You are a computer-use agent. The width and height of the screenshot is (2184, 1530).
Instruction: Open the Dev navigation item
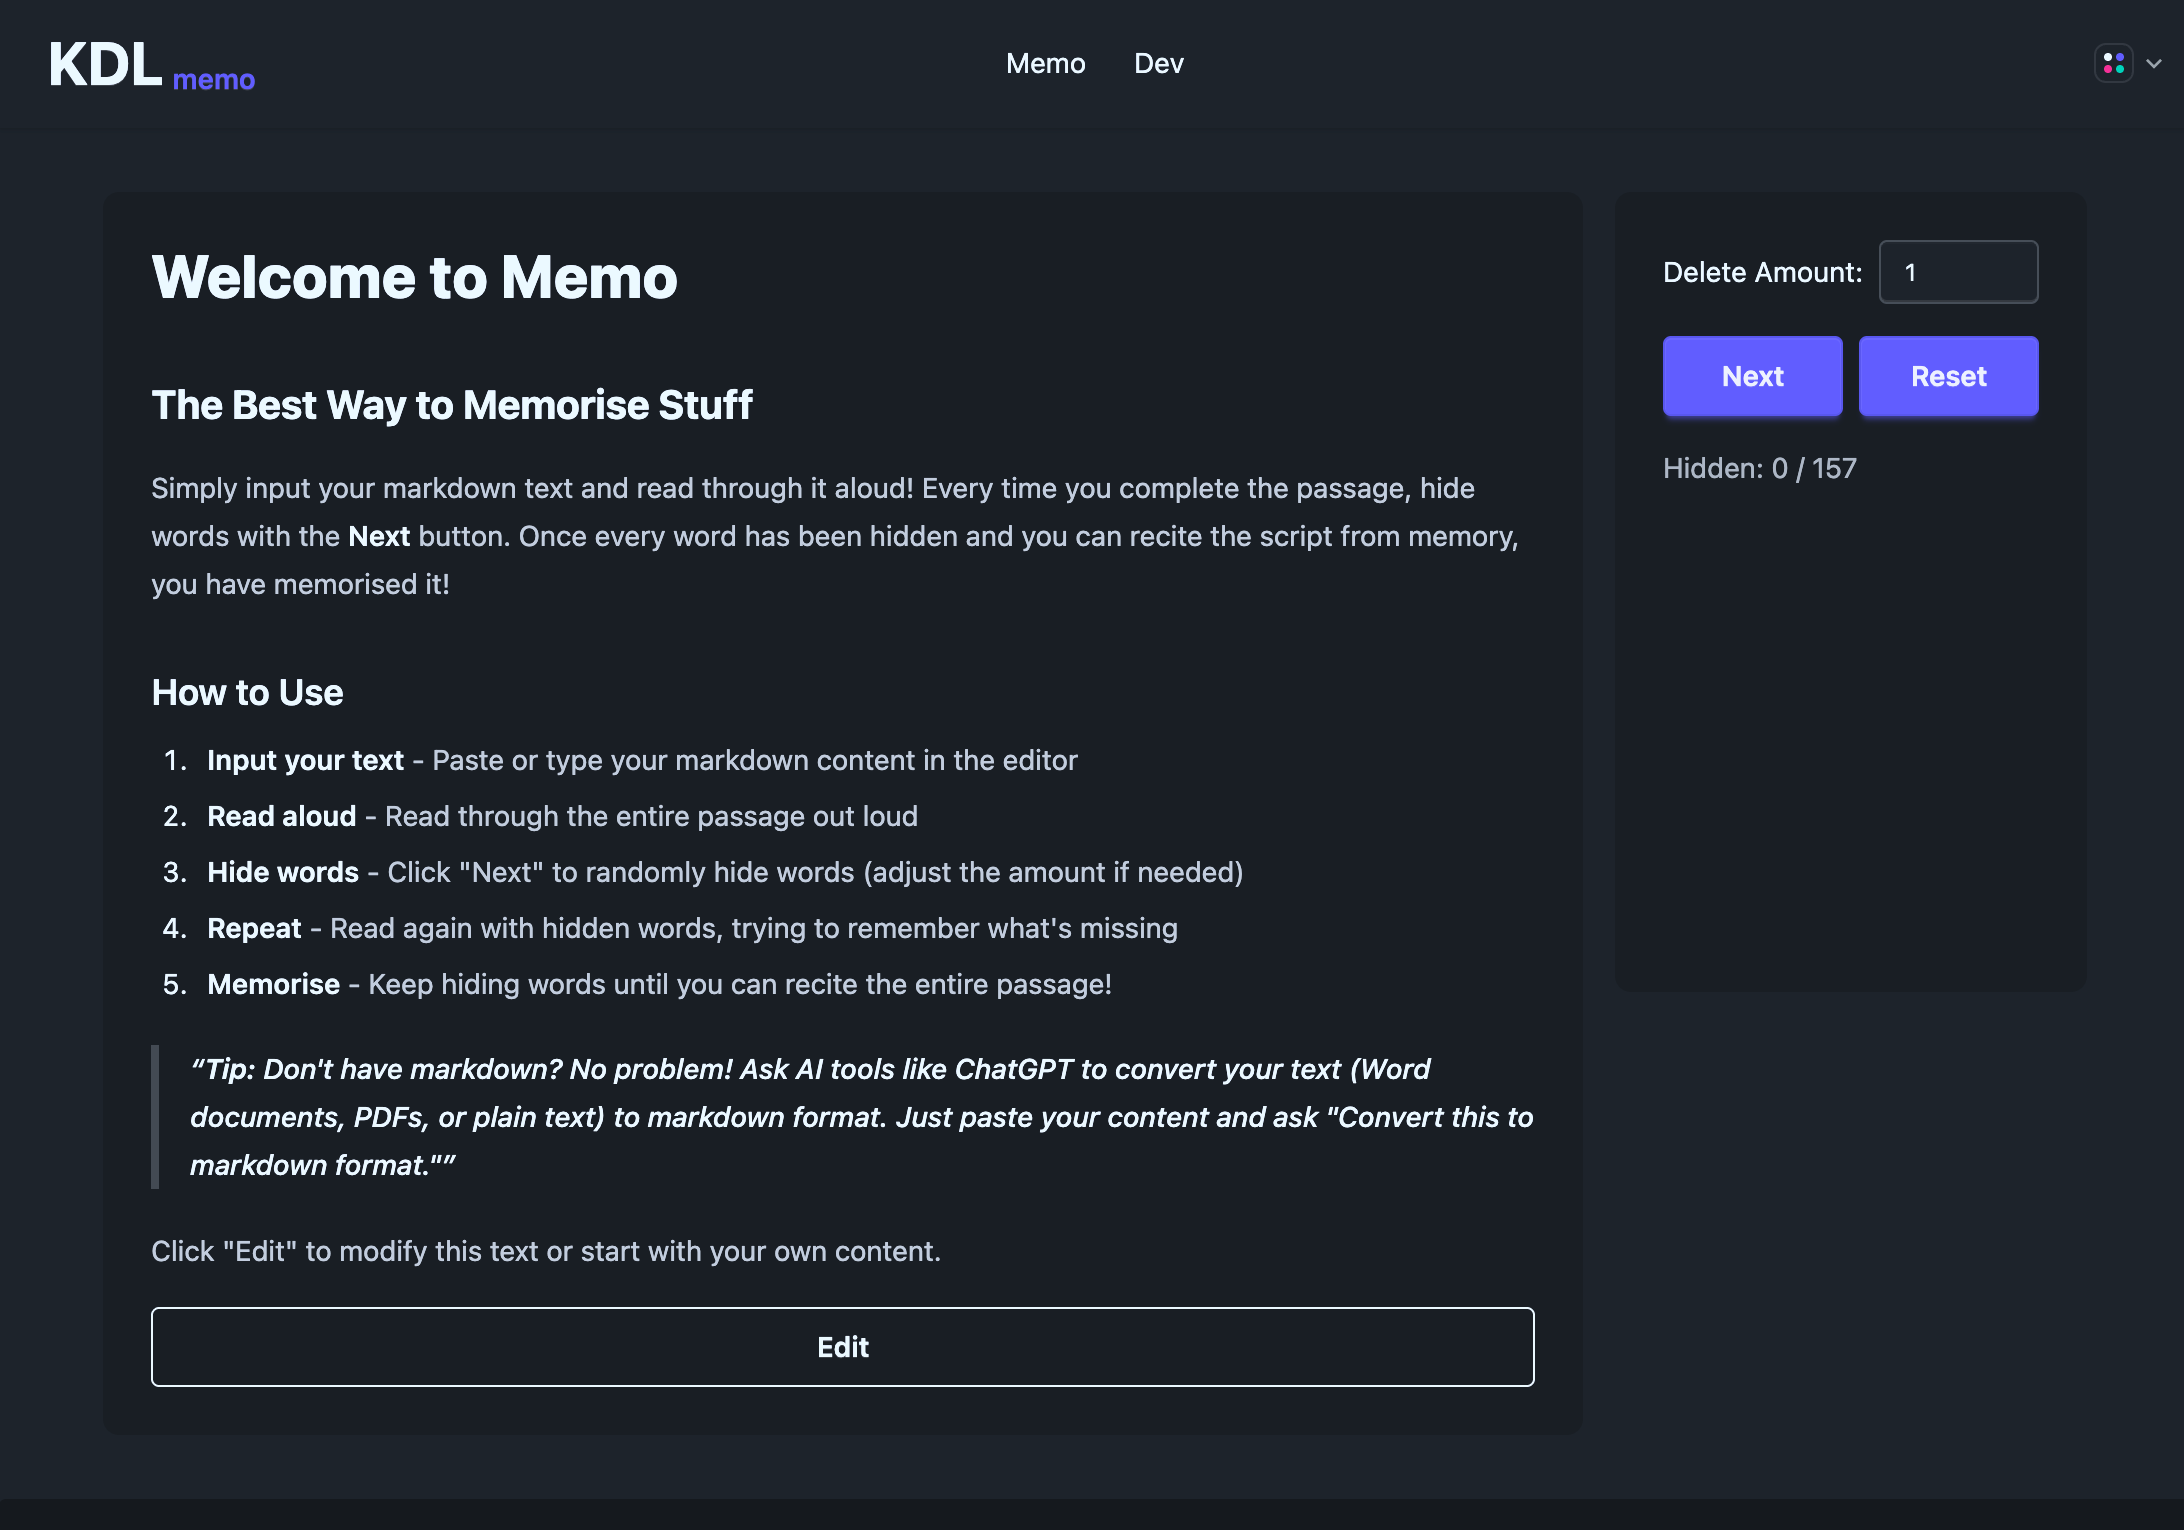[1158, 63]
